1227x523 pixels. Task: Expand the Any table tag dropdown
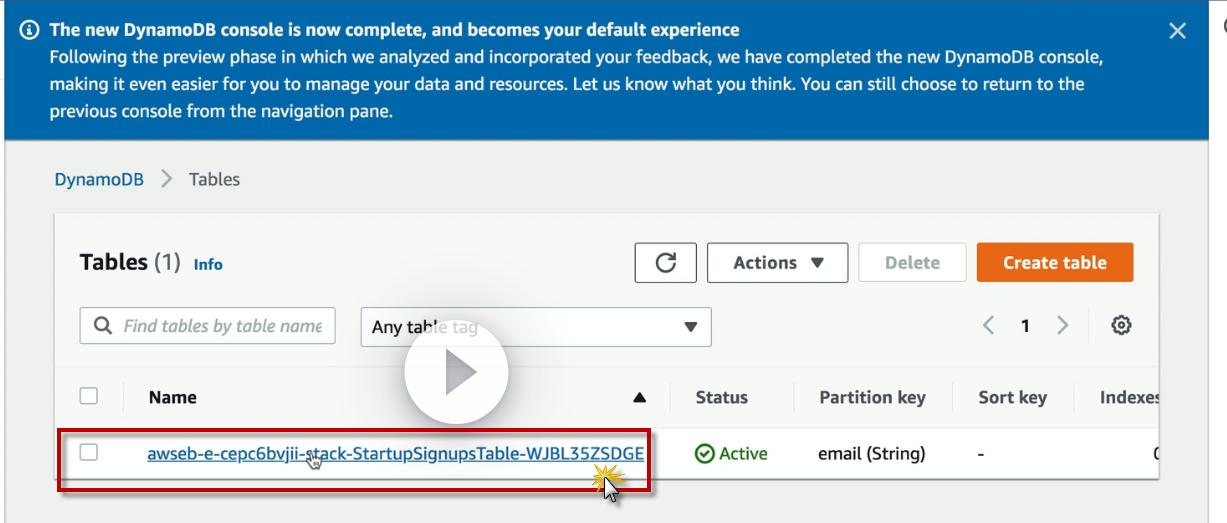coord(534,326)
